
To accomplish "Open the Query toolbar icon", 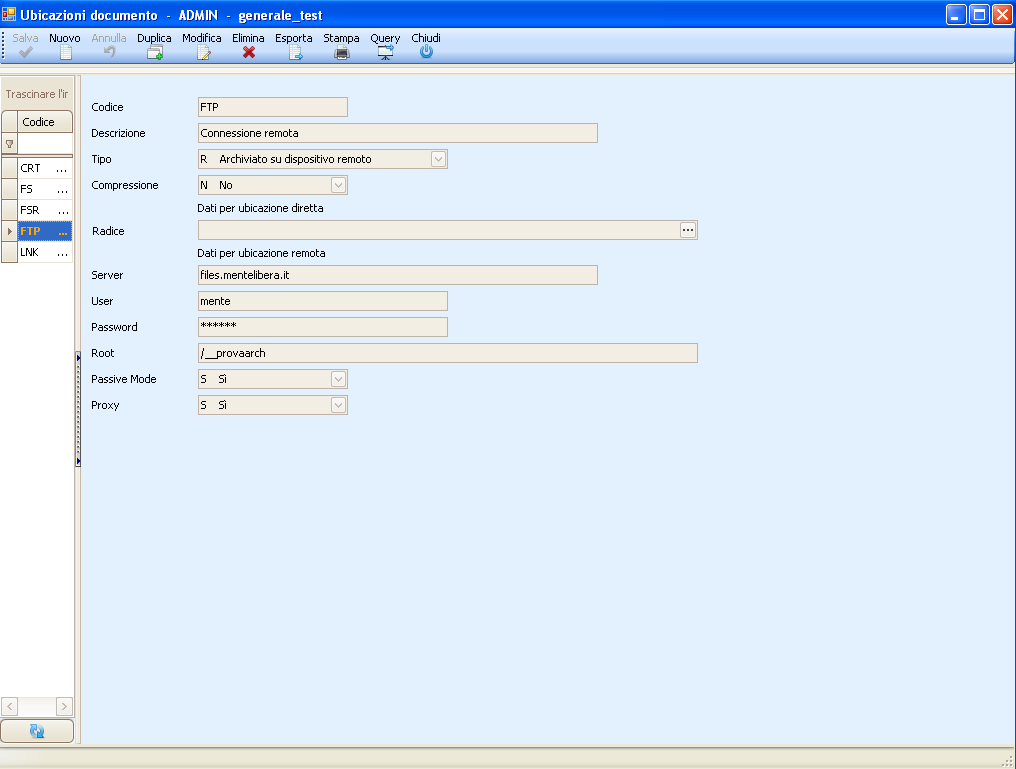I will click(x=385, y=52).
